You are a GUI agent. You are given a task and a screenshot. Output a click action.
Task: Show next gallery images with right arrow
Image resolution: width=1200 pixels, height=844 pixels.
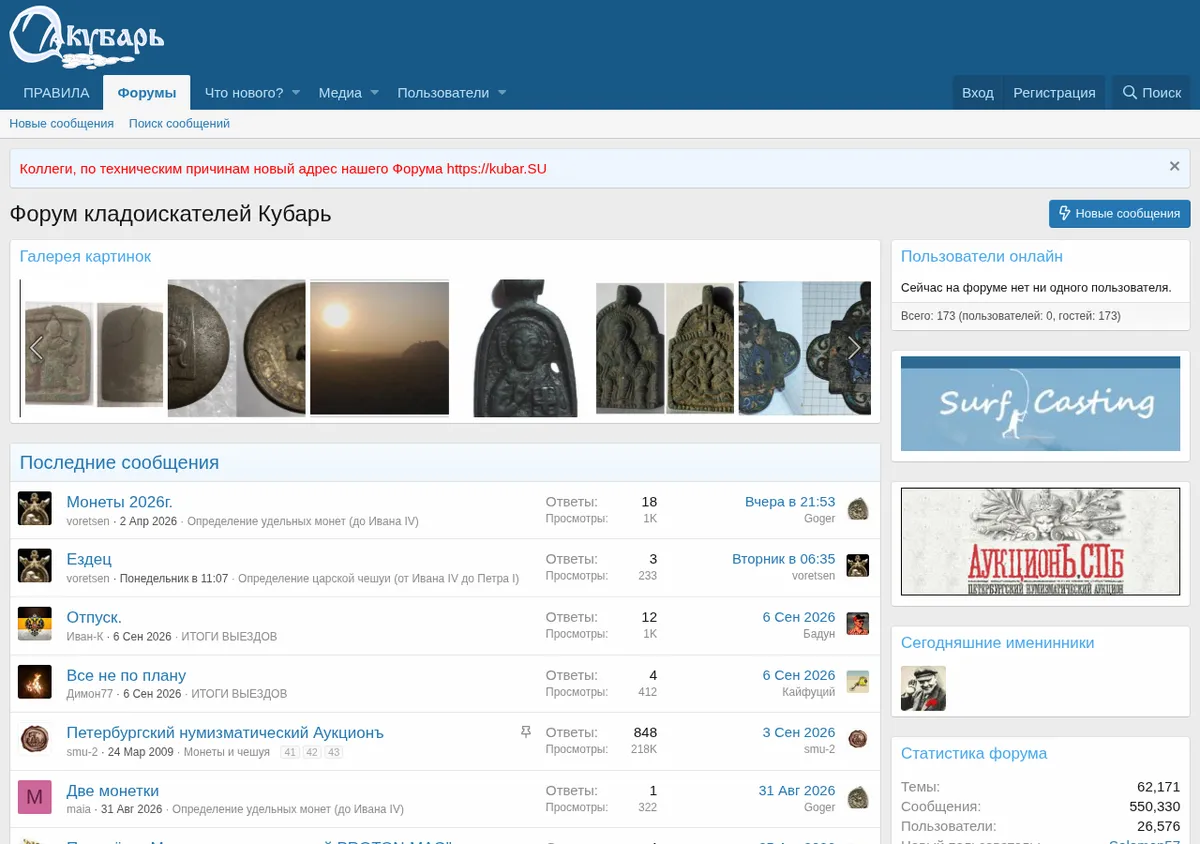(x=854, y=348)
